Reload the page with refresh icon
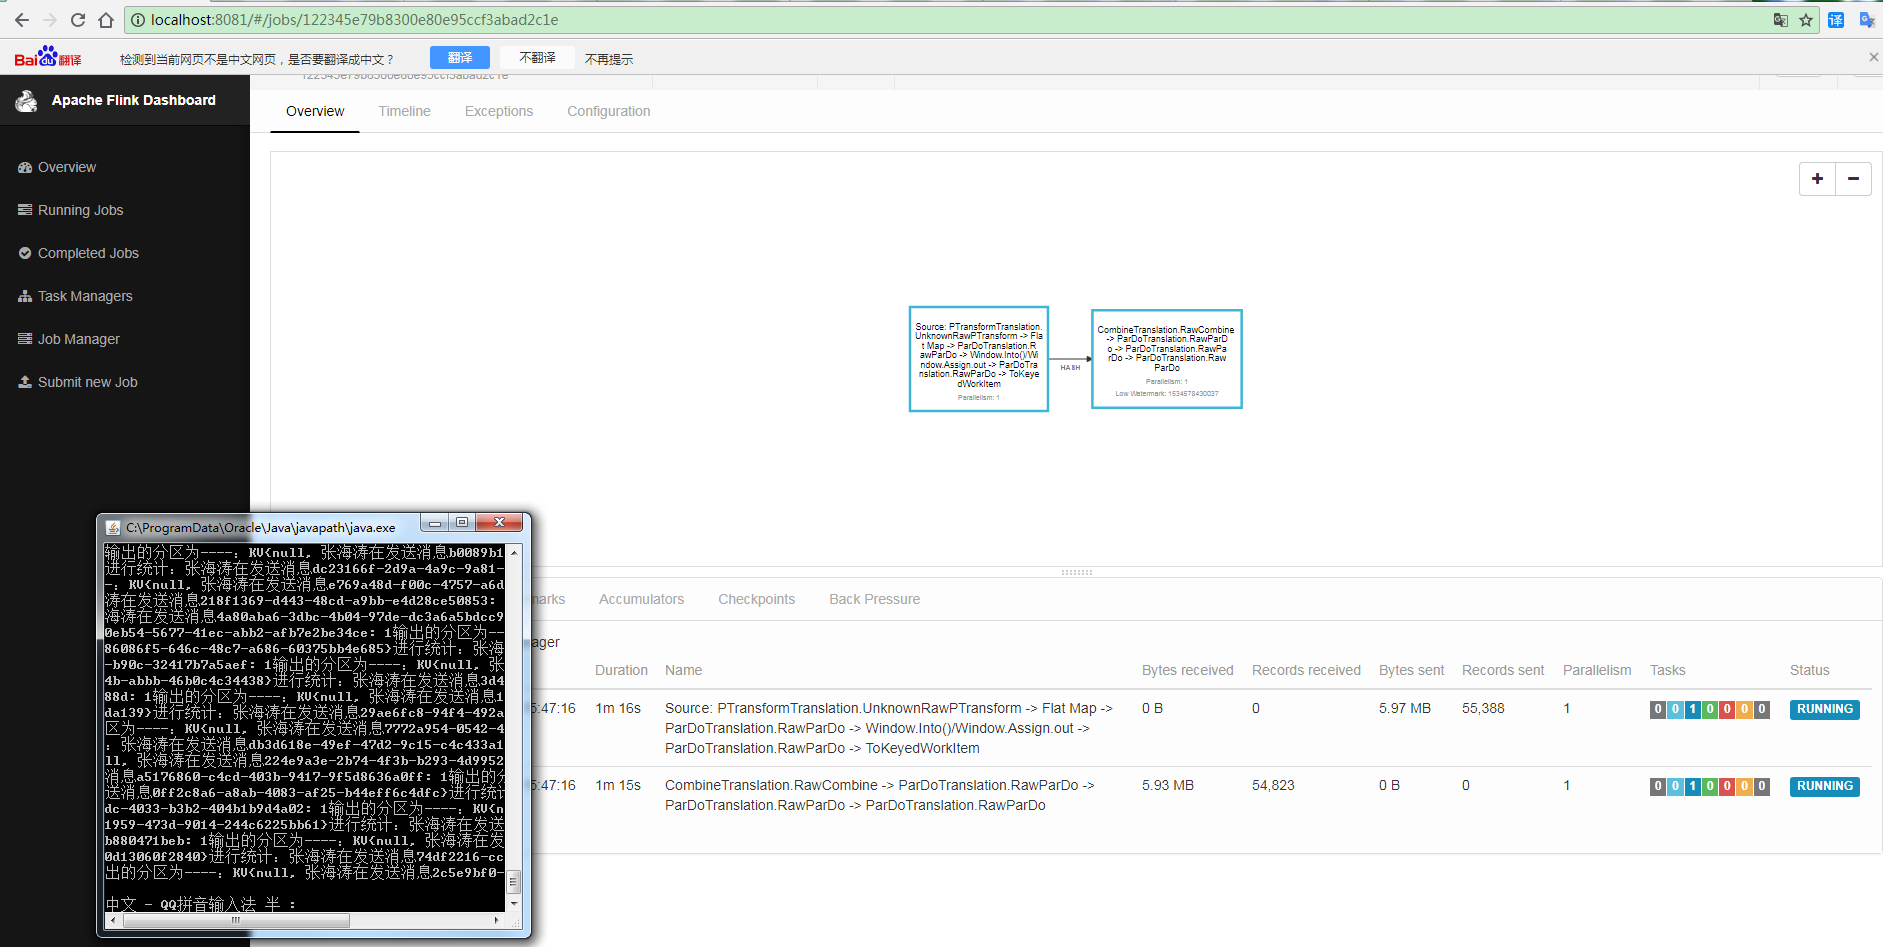The width and height of the screenshot is (1883, 947). coord(78,20)
